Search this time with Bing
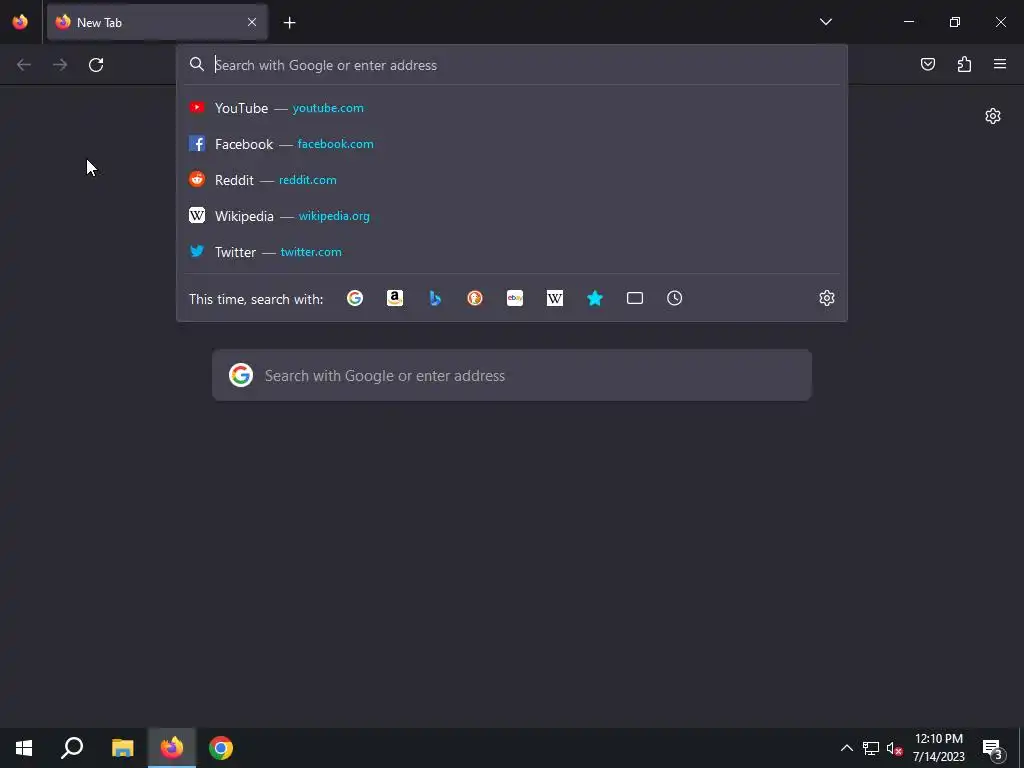This screenshot has width=1024, height=768. (435, 298)
